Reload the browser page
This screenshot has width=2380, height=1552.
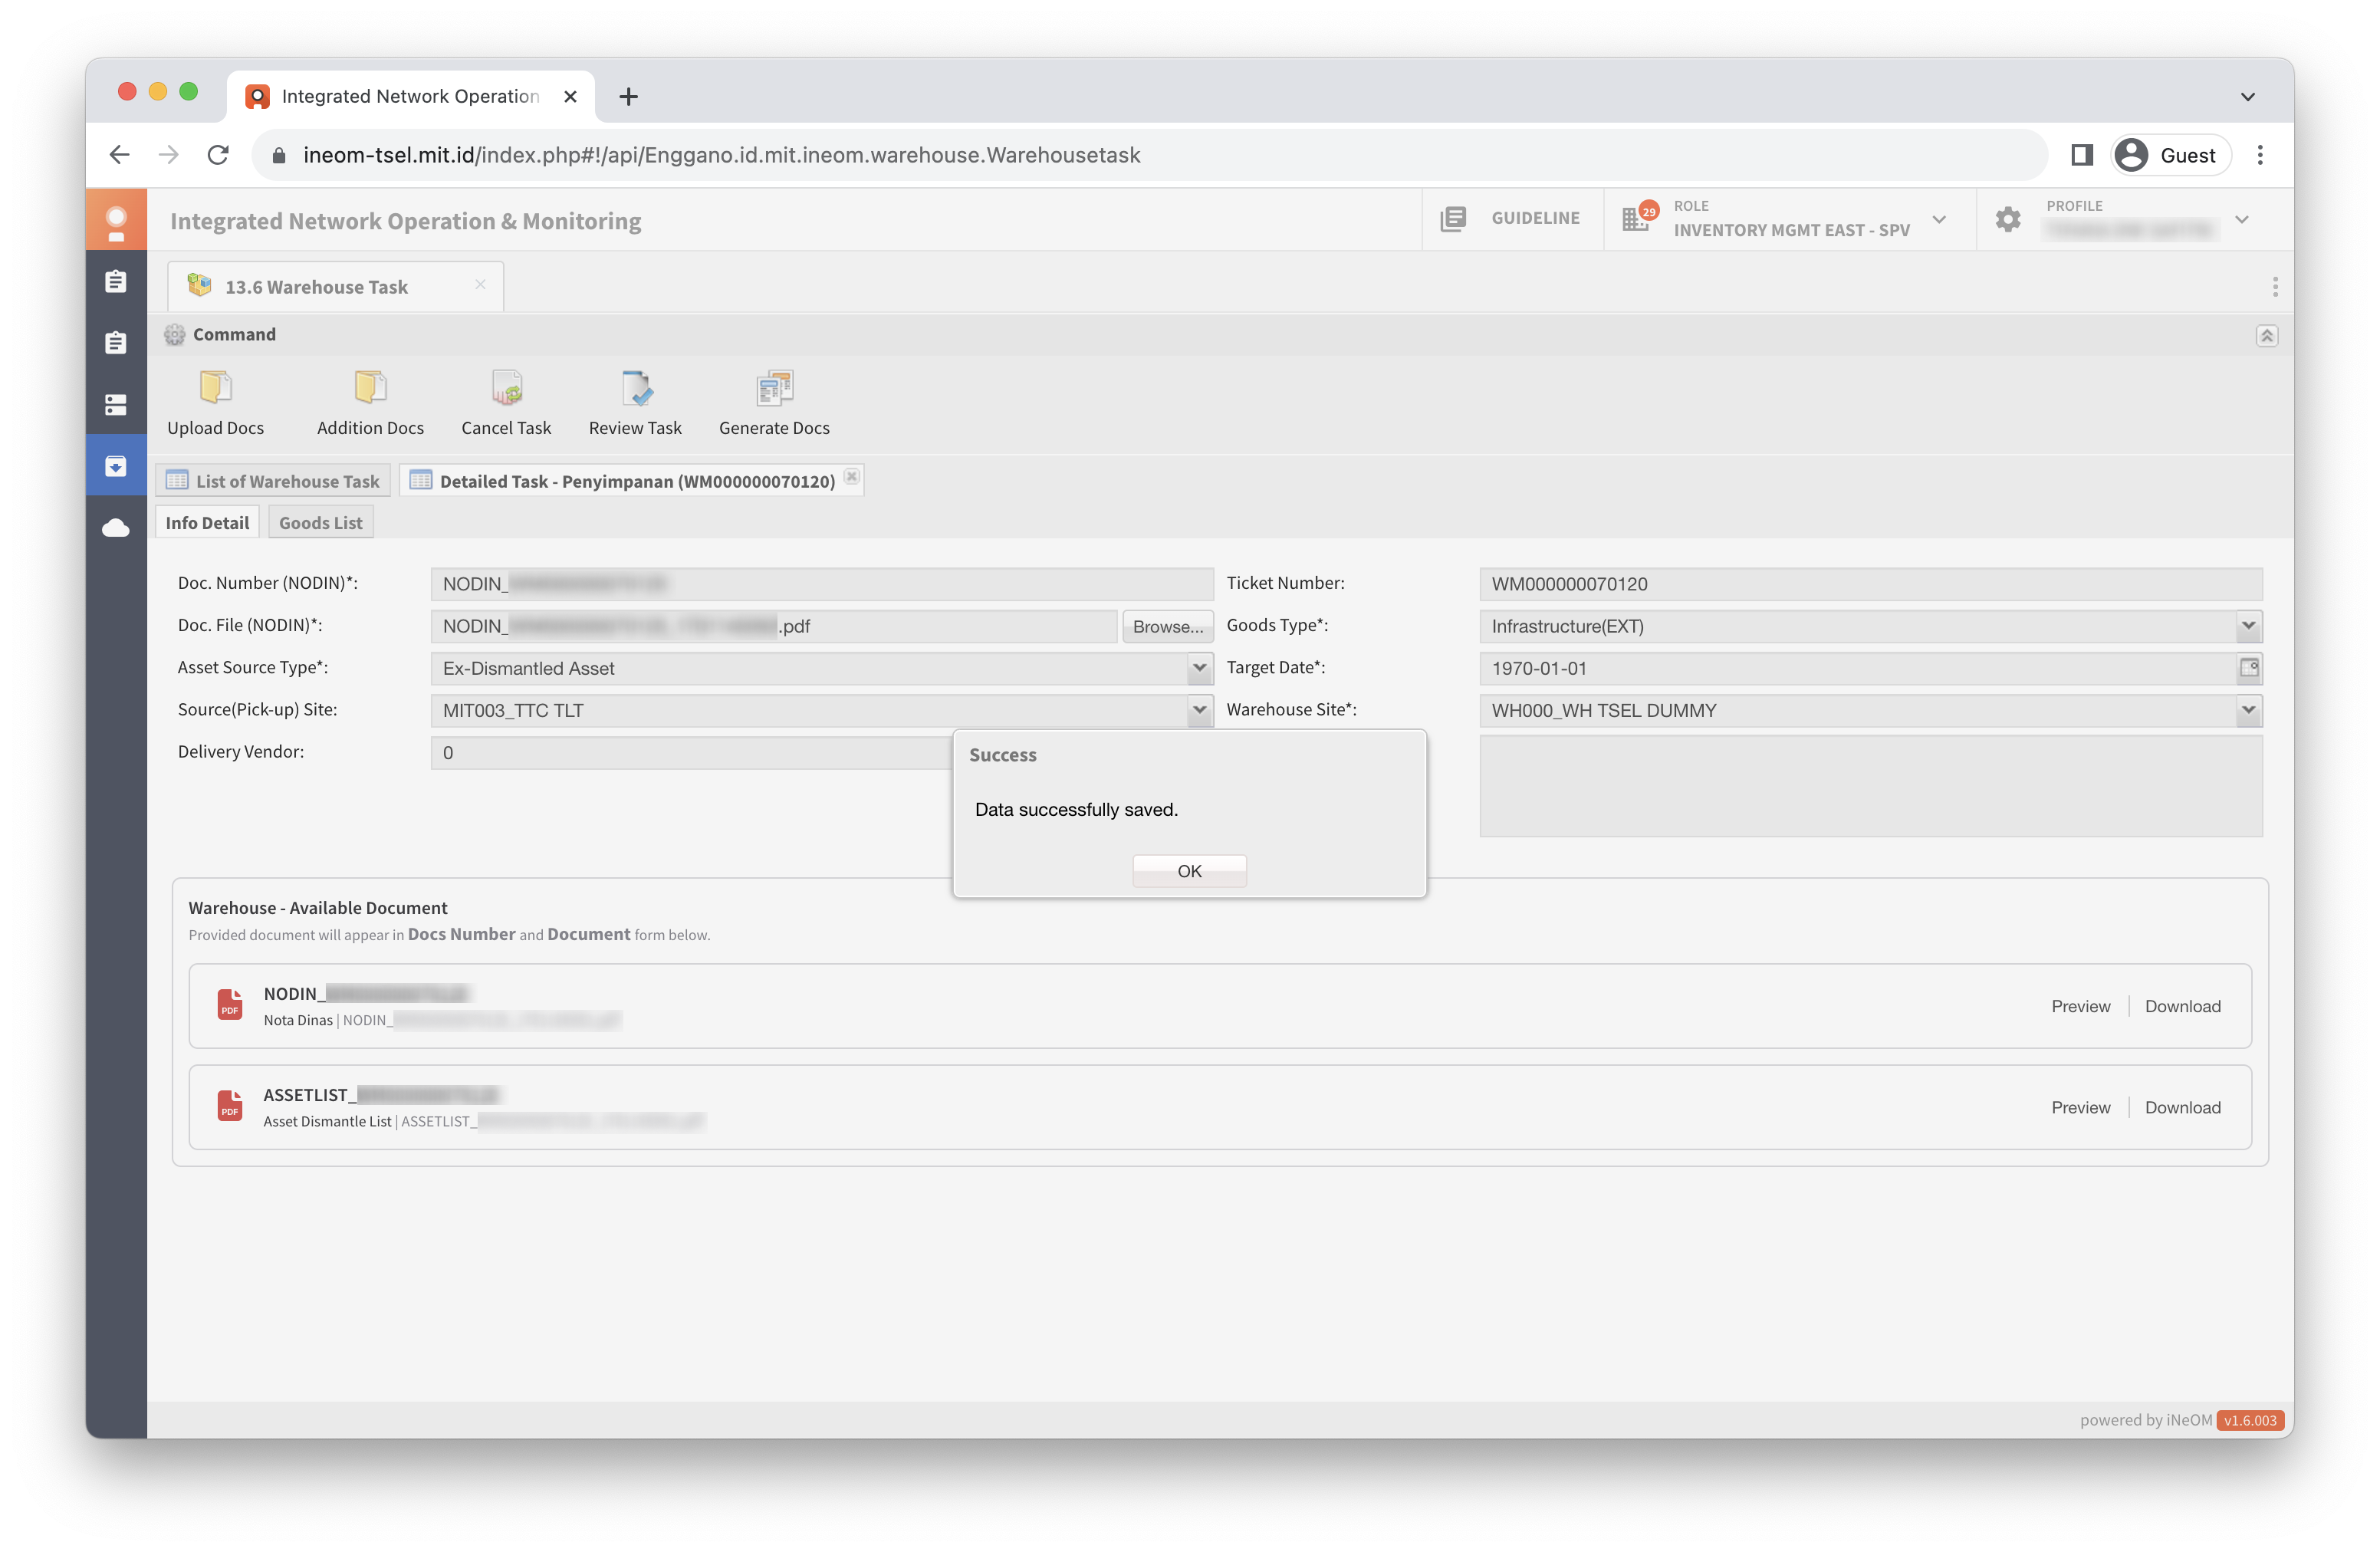pos(218,155)
